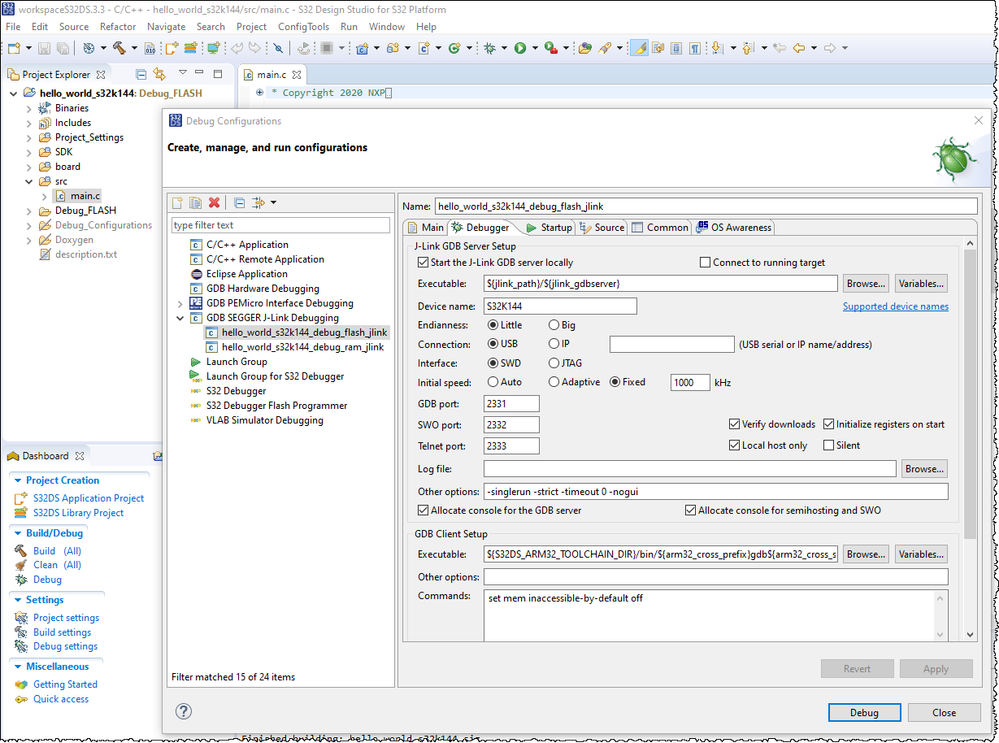999x743 pixels.
Task: Click the Close button in dialog
Action: 944,712
